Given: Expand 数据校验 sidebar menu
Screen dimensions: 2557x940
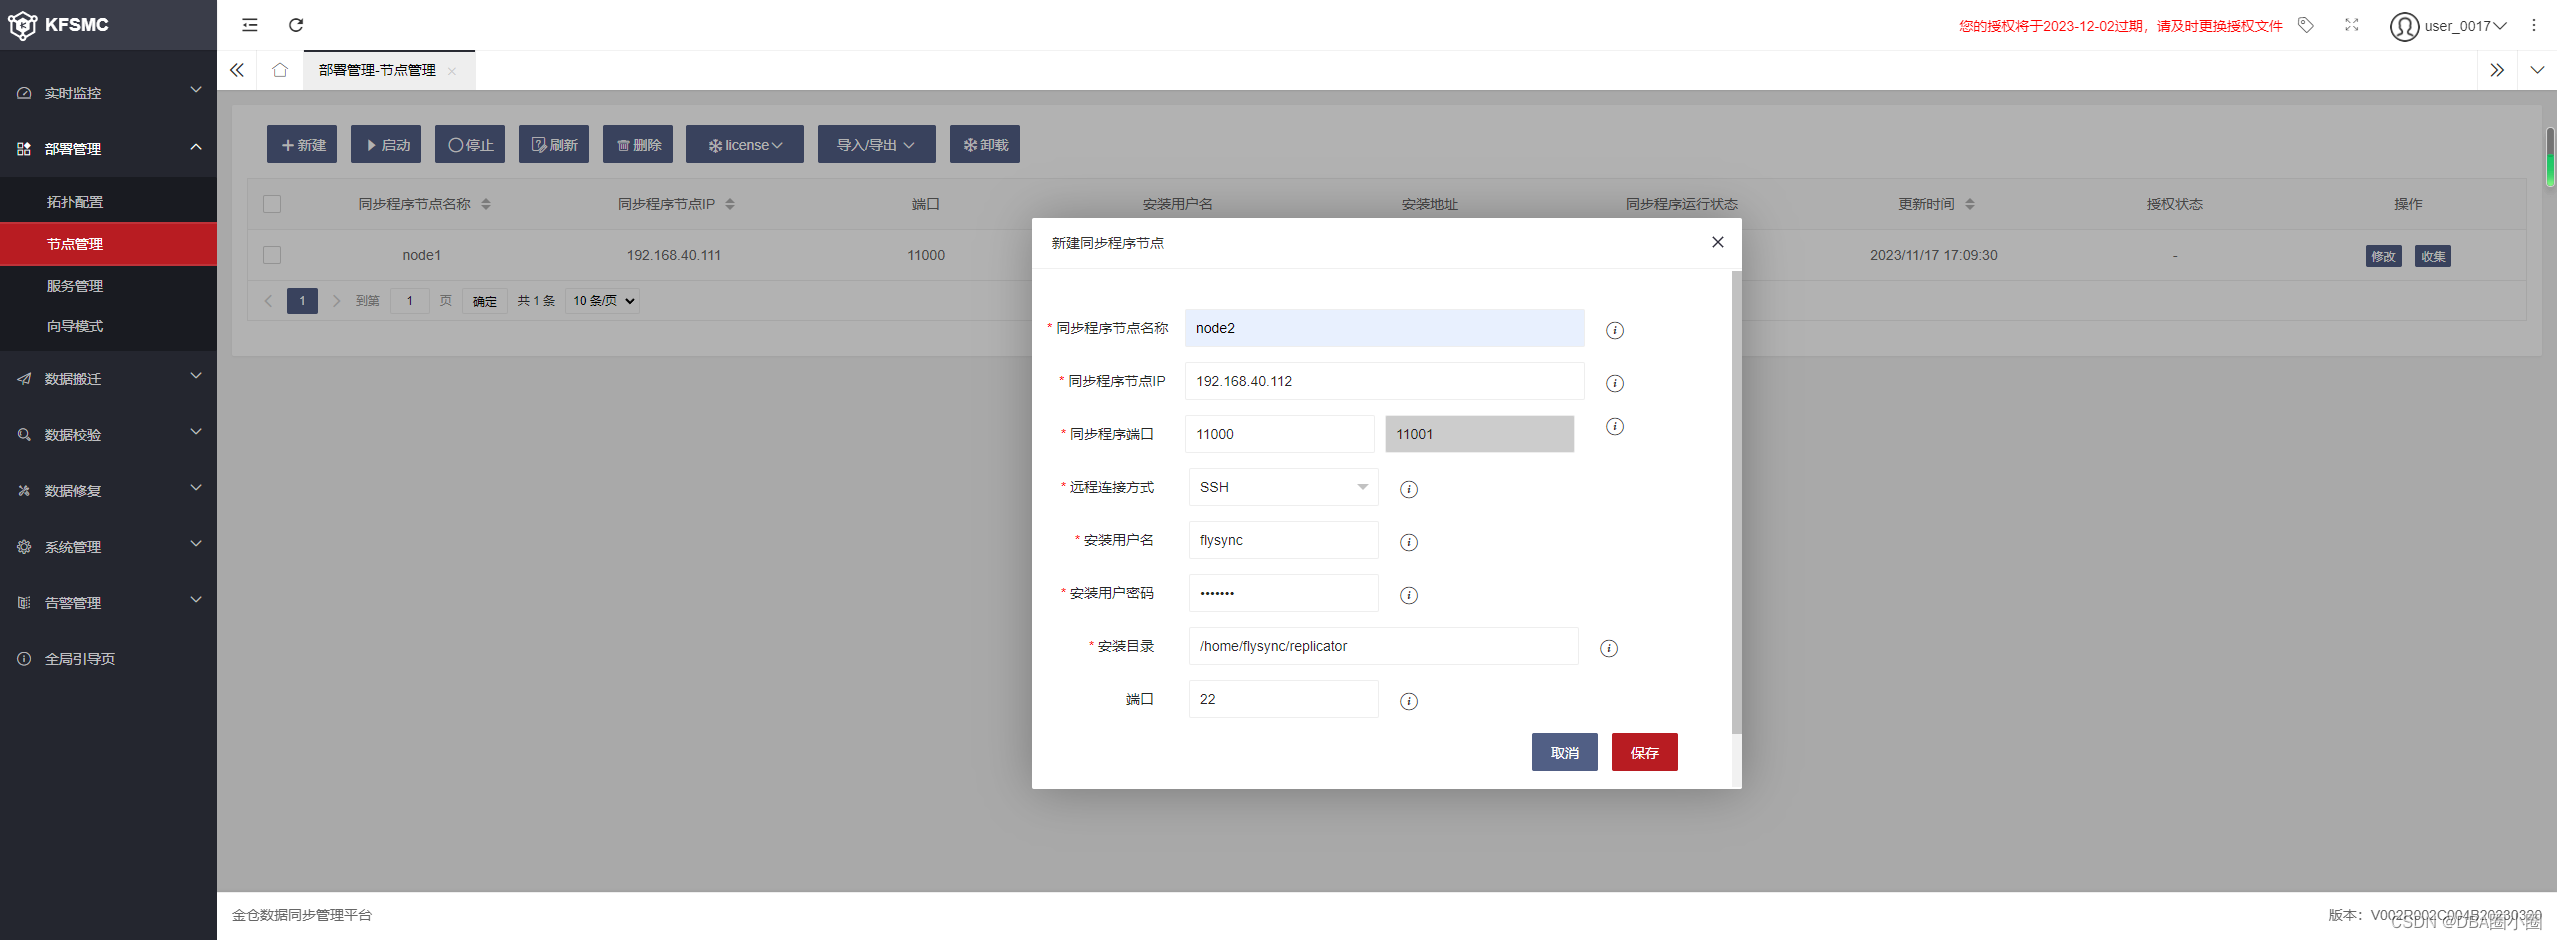Looking at the screenshot, I should (108, 434).
